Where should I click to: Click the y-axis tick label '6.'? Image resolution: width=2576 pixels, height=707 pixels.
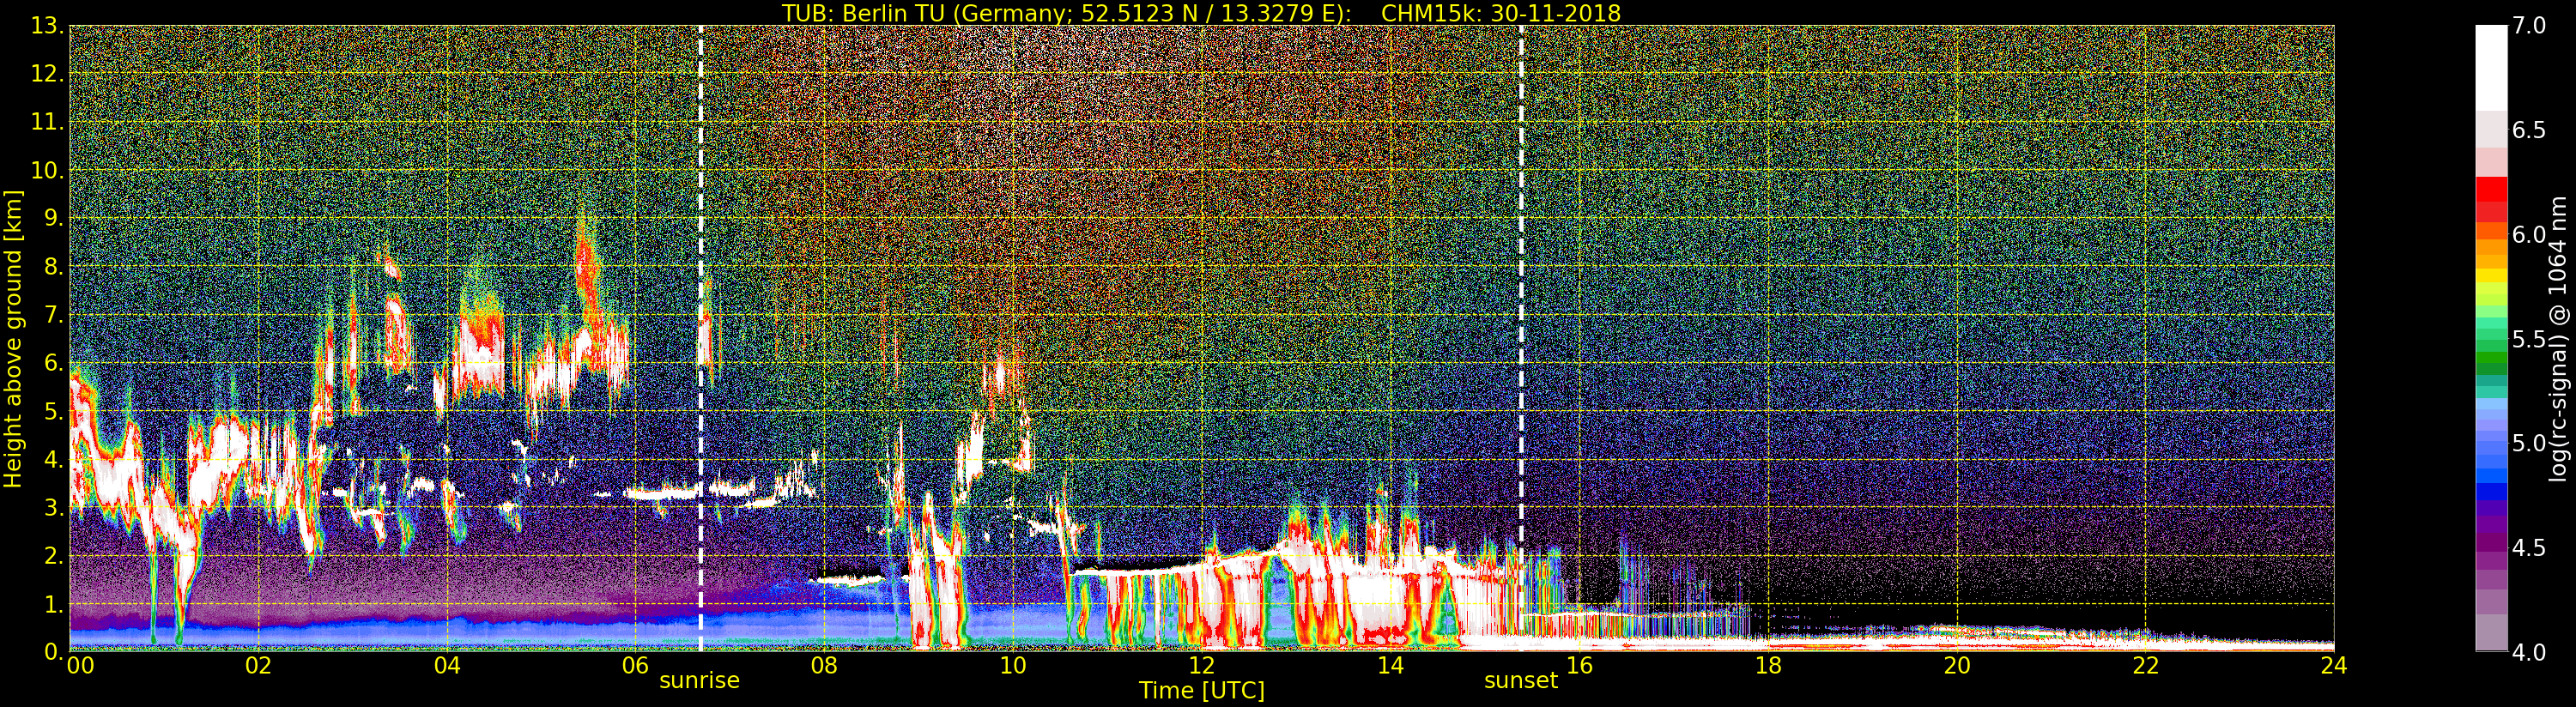(x=53, y=363)
